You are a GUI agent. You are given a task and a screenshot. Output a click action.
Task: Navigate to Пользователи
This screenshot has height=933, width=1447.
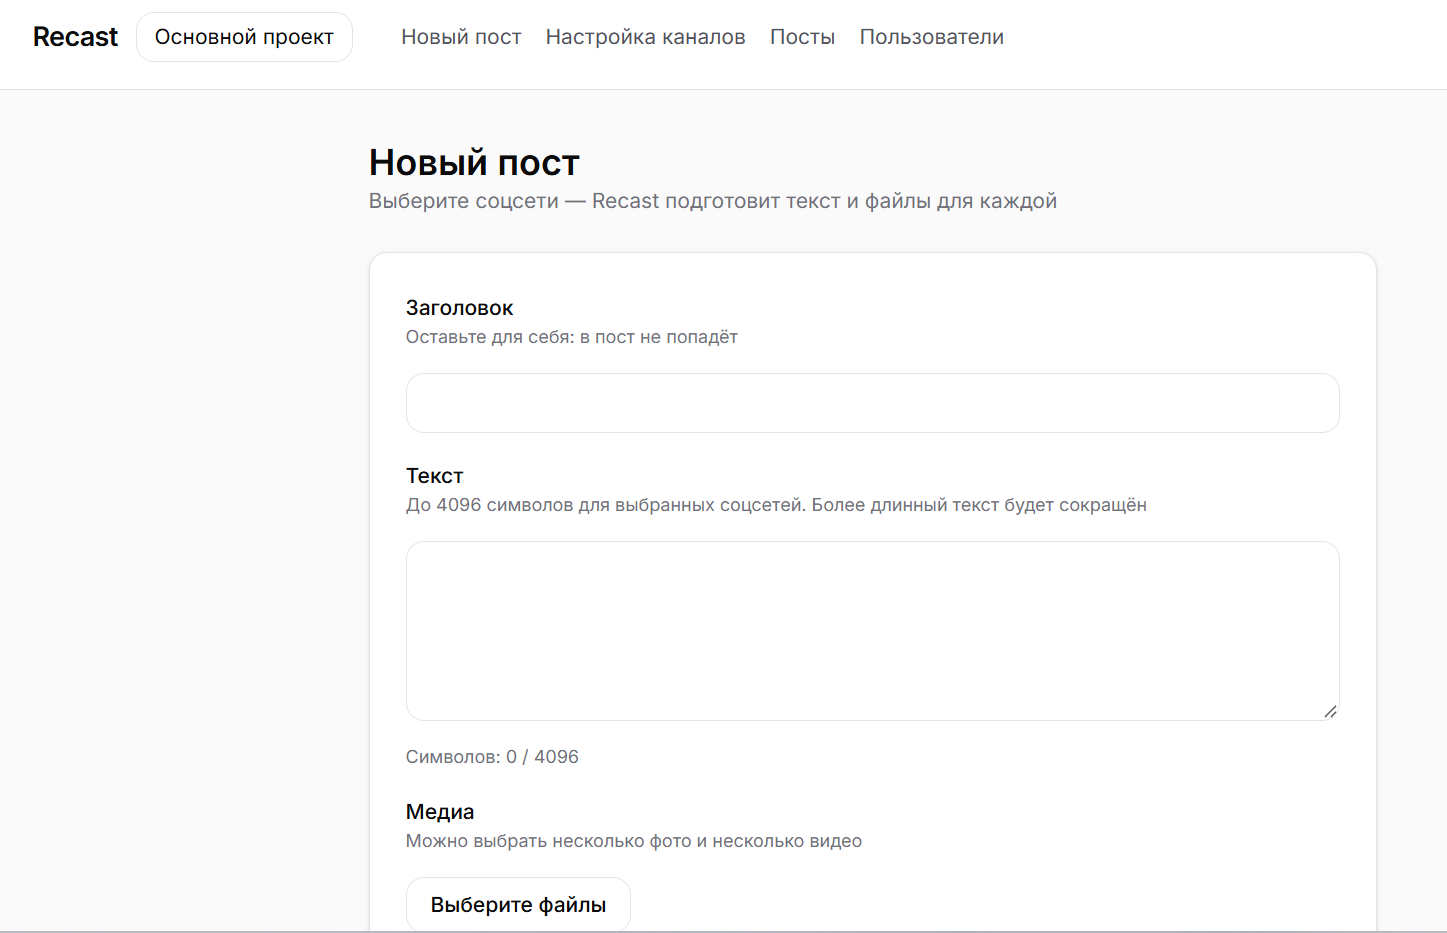pyautogui.click(x=931, y=37)
